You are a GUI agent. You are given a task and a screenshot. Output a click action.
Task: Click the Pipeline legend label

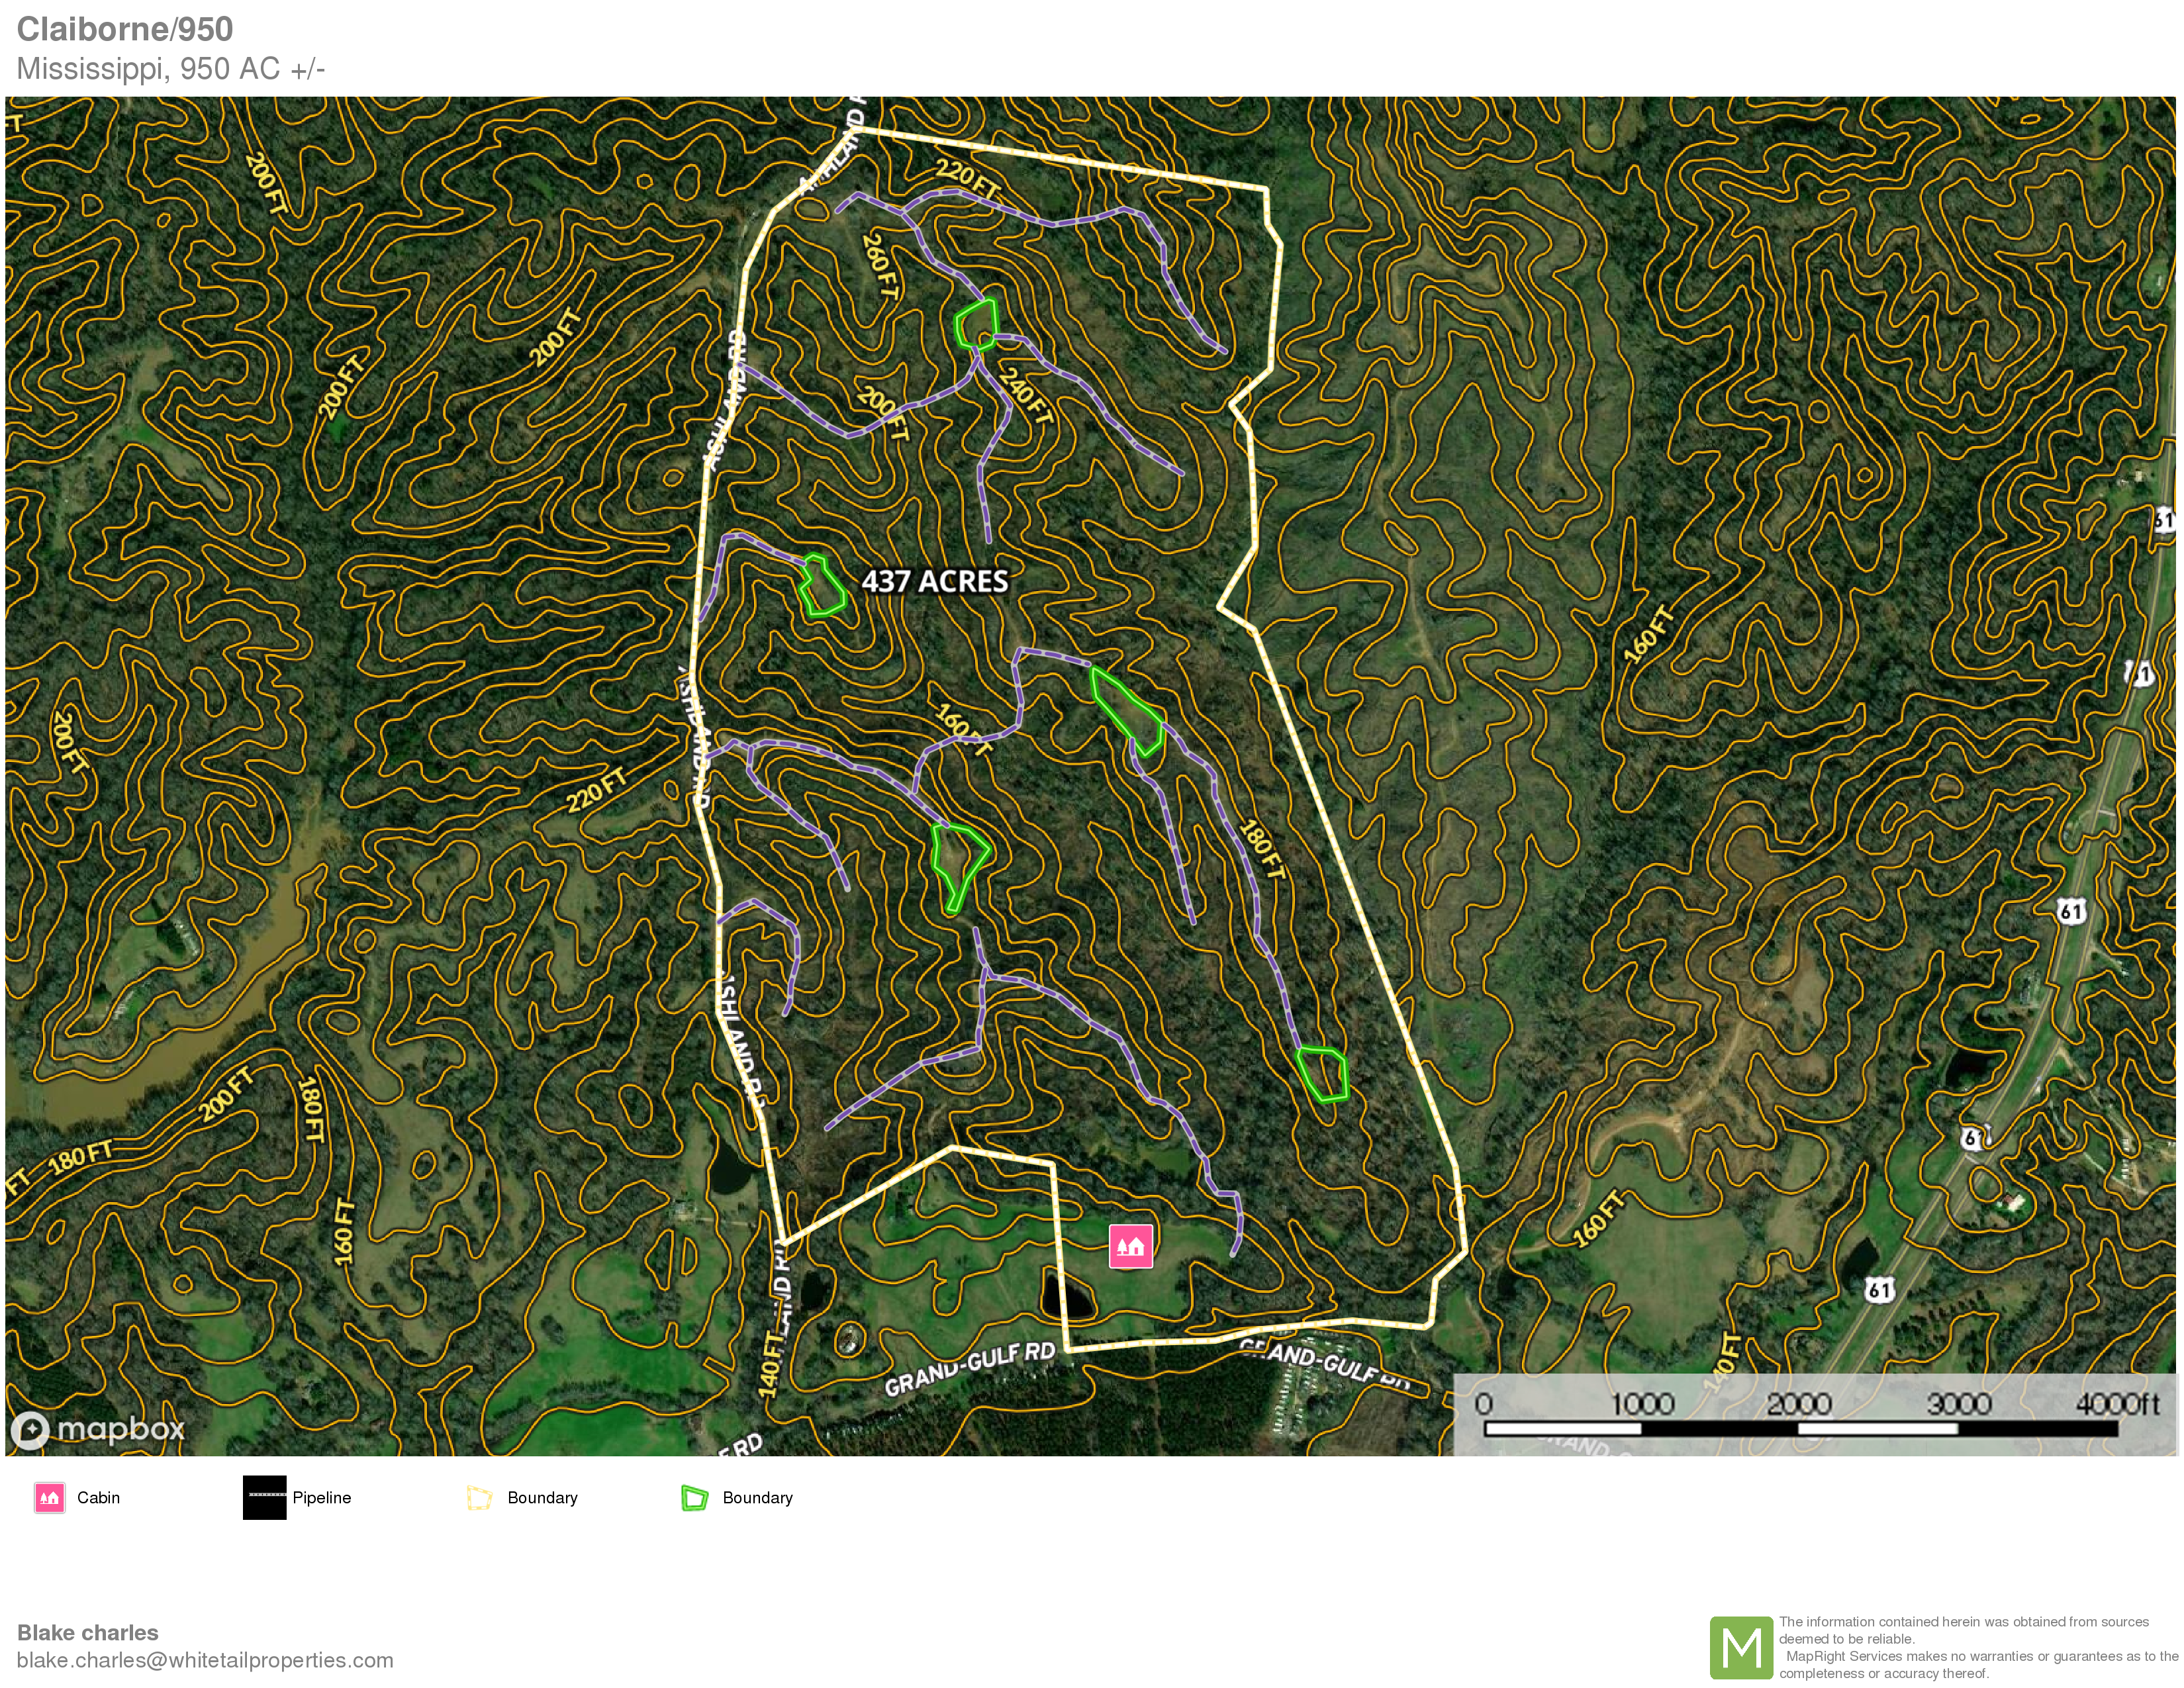coord(321,1497)
